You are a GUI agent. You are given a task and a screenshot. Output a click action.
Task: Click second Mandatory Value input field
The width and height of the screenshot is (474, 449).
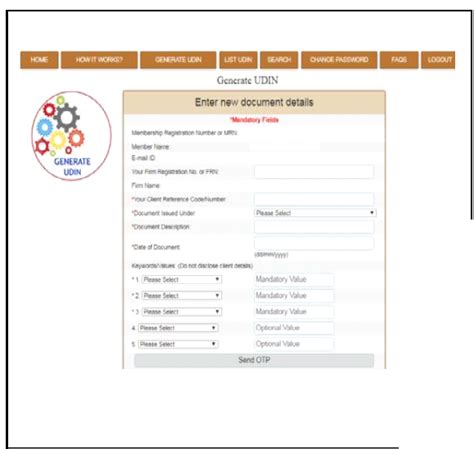pos(294,296)
